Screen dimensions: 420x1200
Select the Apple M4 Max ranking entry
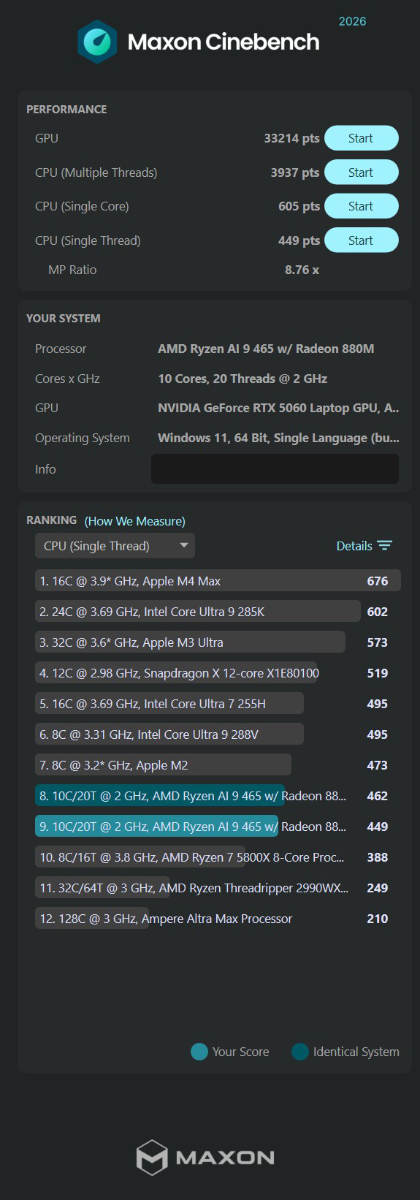point(217,581)
